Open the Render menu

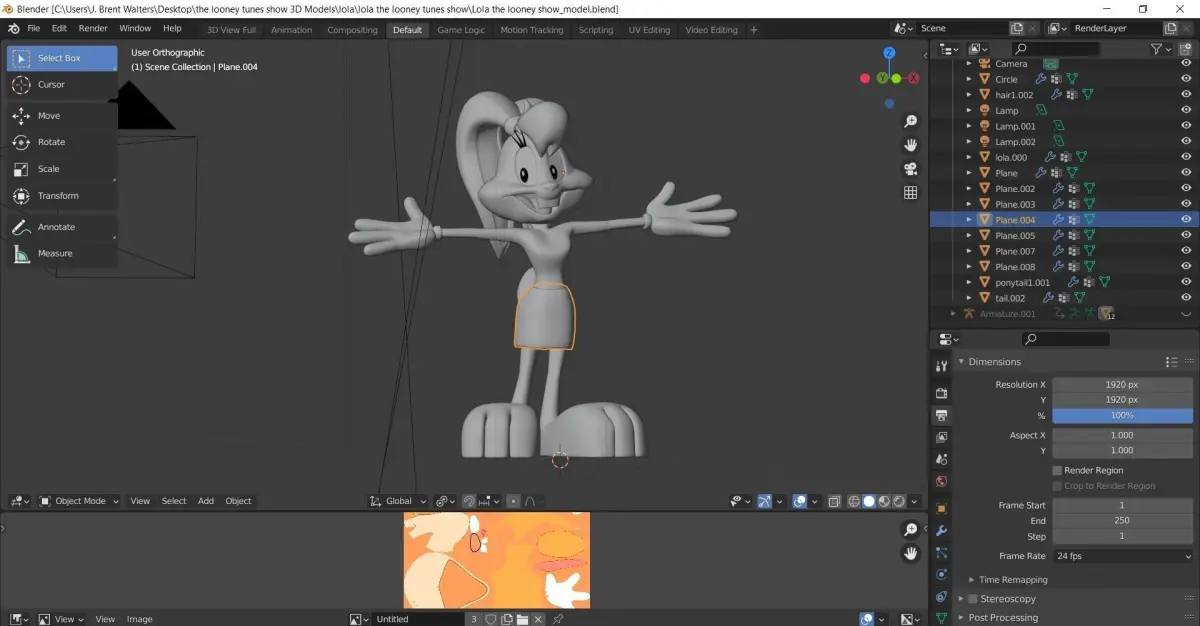[93, 28]
